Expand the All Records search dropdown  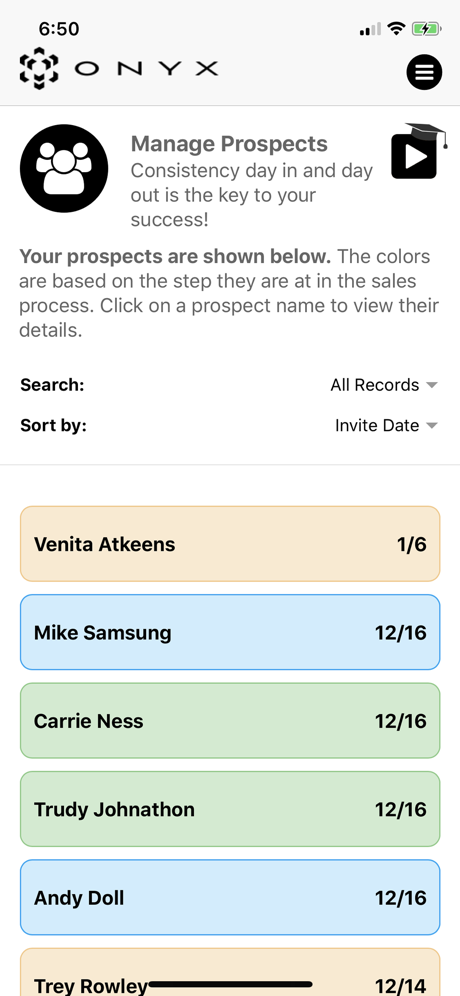(x=384, y=385)
